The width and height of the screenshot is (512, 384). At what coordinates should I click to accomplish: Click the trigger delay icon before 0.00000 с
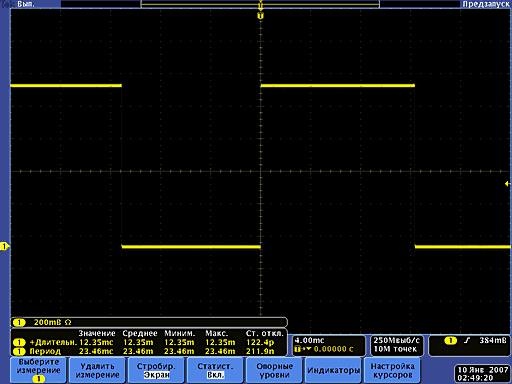click(x=302, y=349)
